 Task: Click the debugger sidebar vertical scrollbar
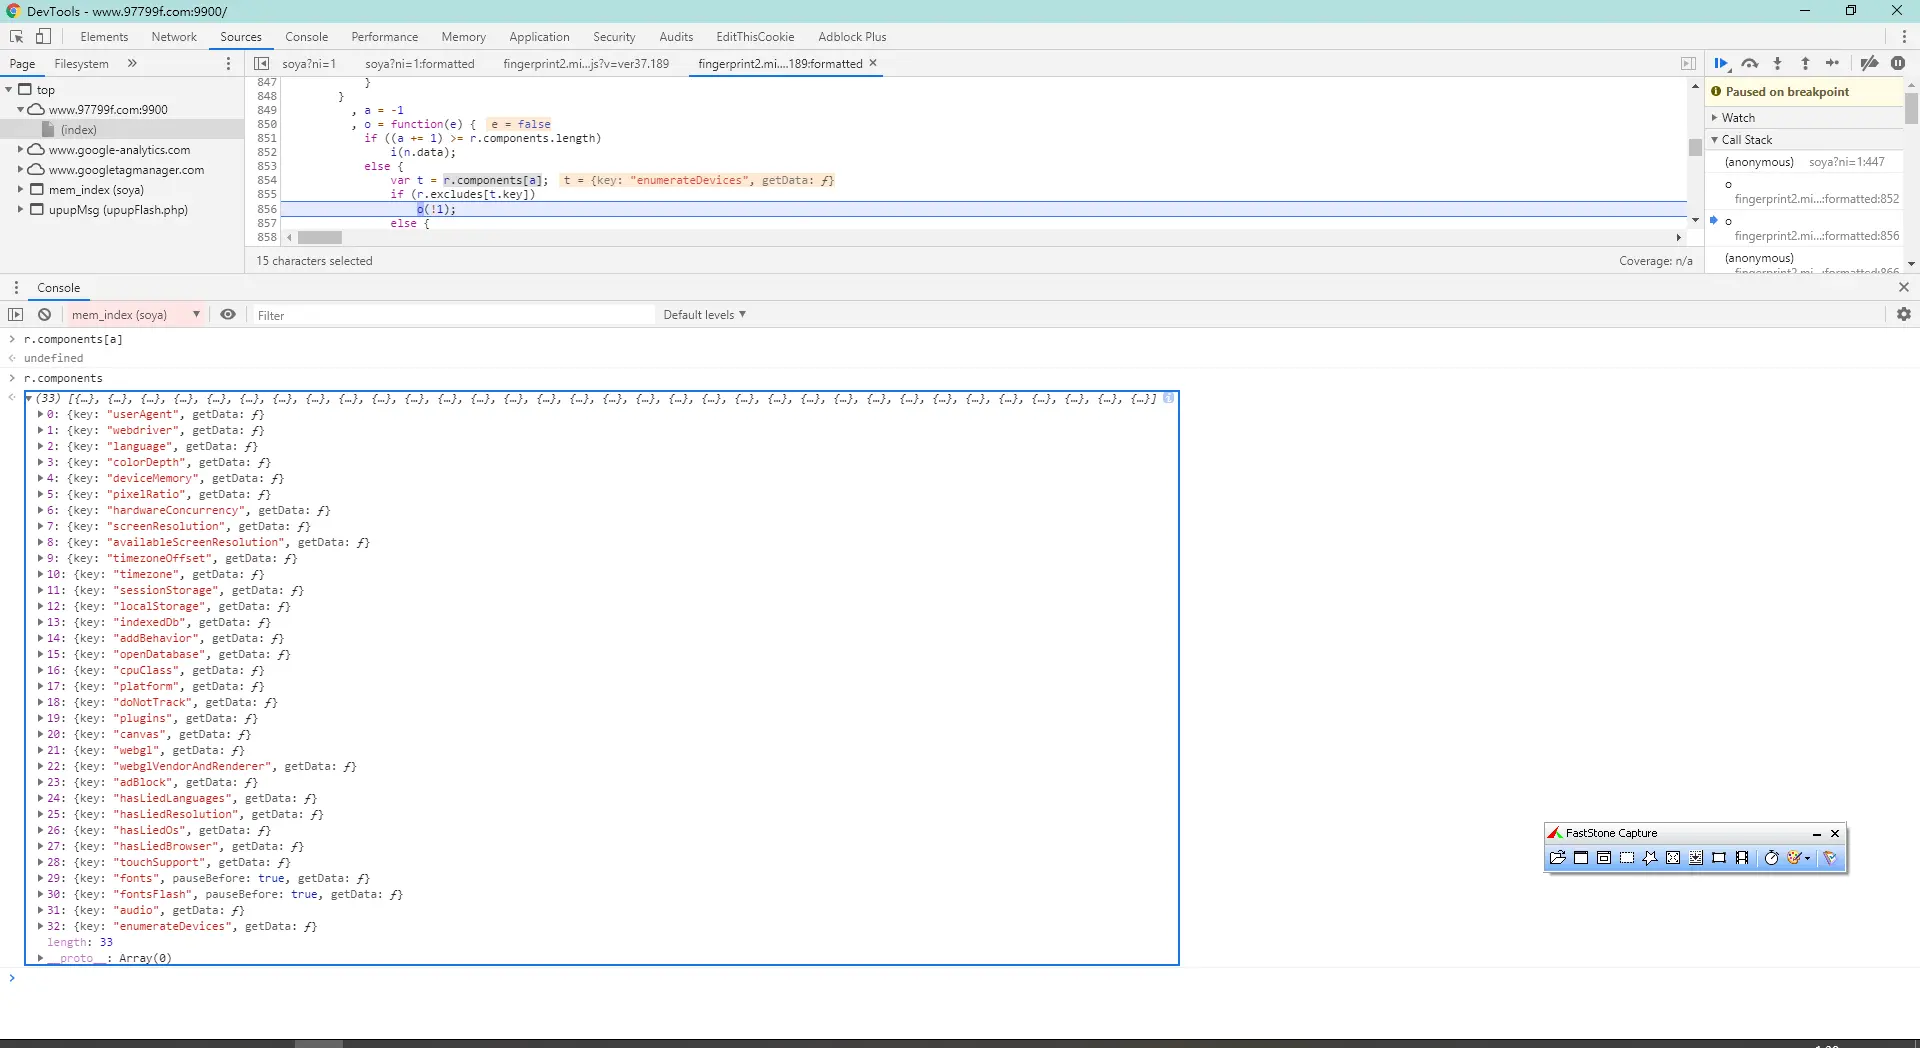tap(1911, 108)
